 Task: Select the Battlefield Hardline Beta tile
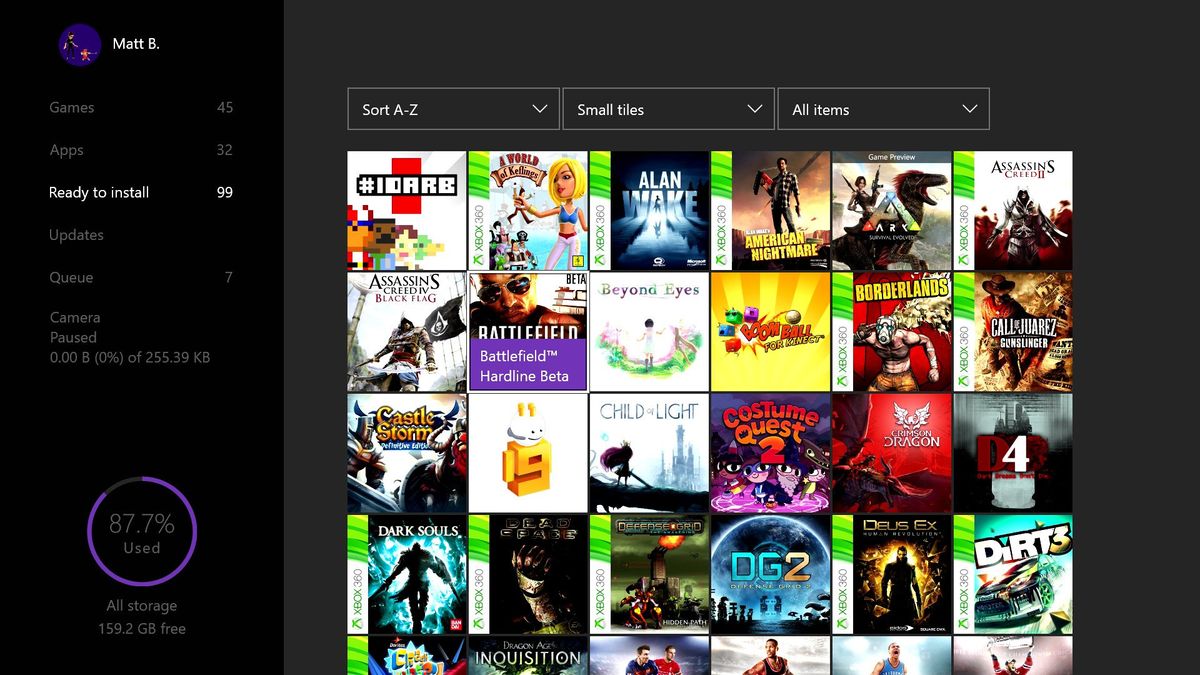pos(528,331)
